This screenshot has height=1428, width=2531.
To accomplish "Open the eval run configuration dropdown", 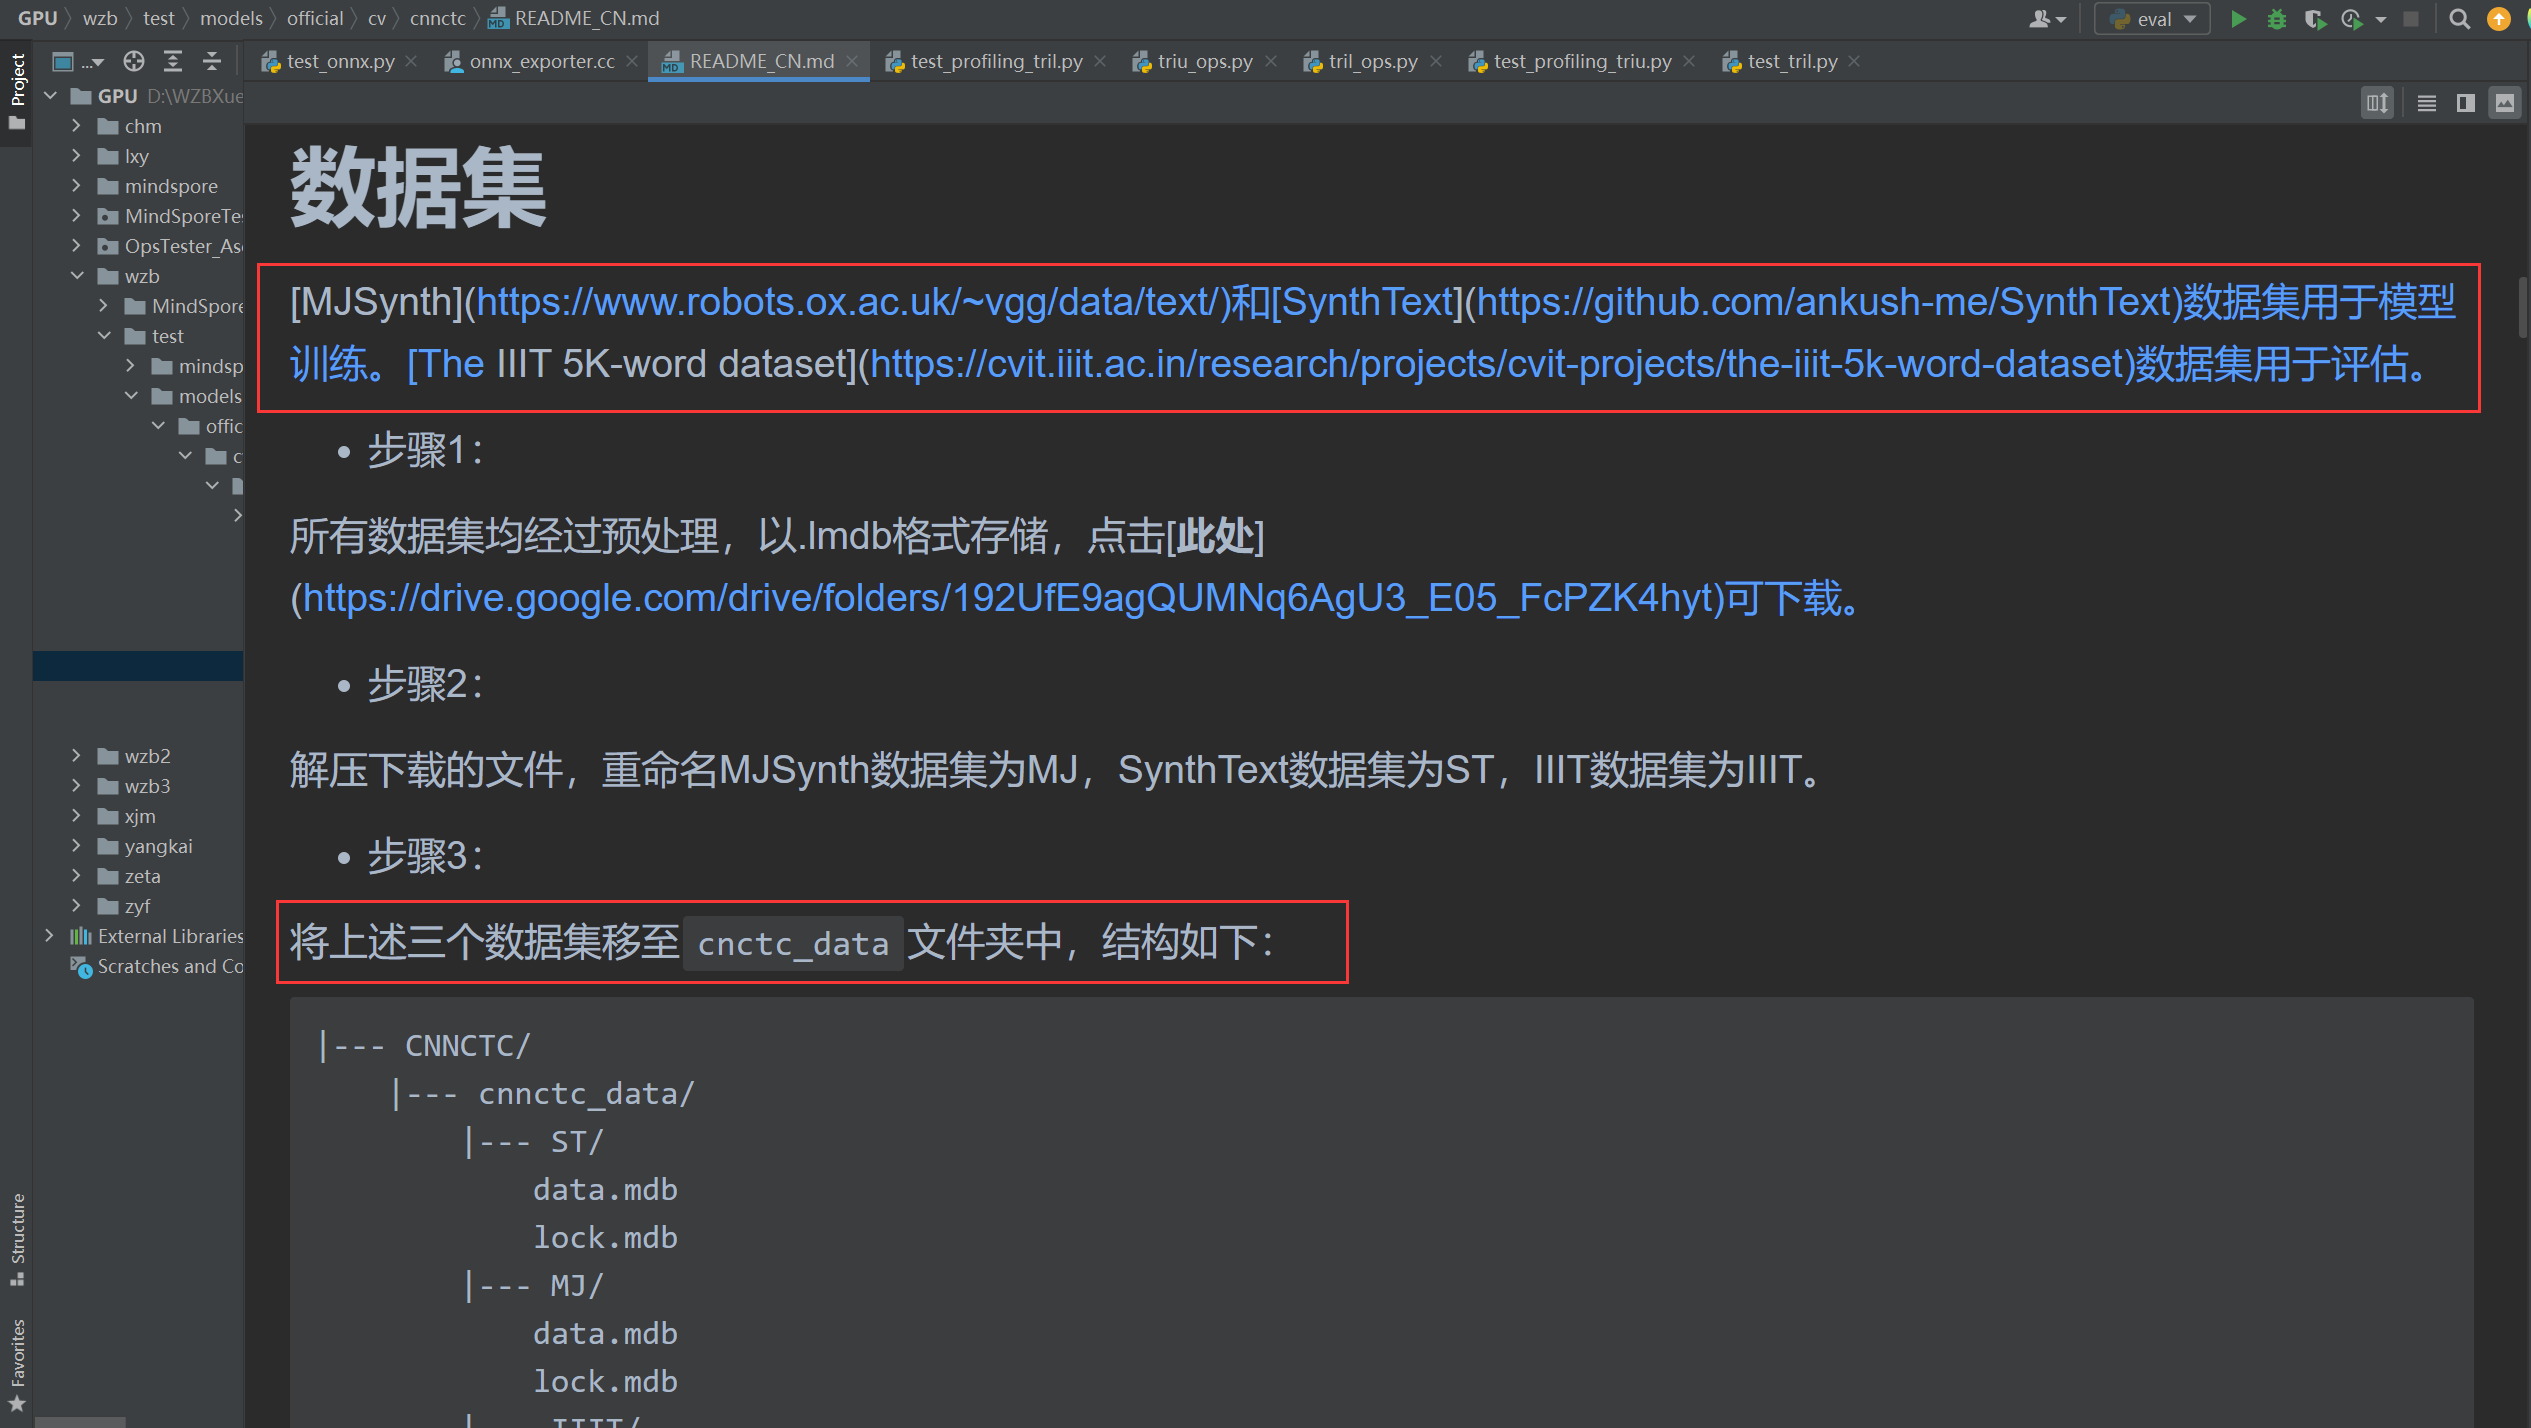I will pos(2152,19).
